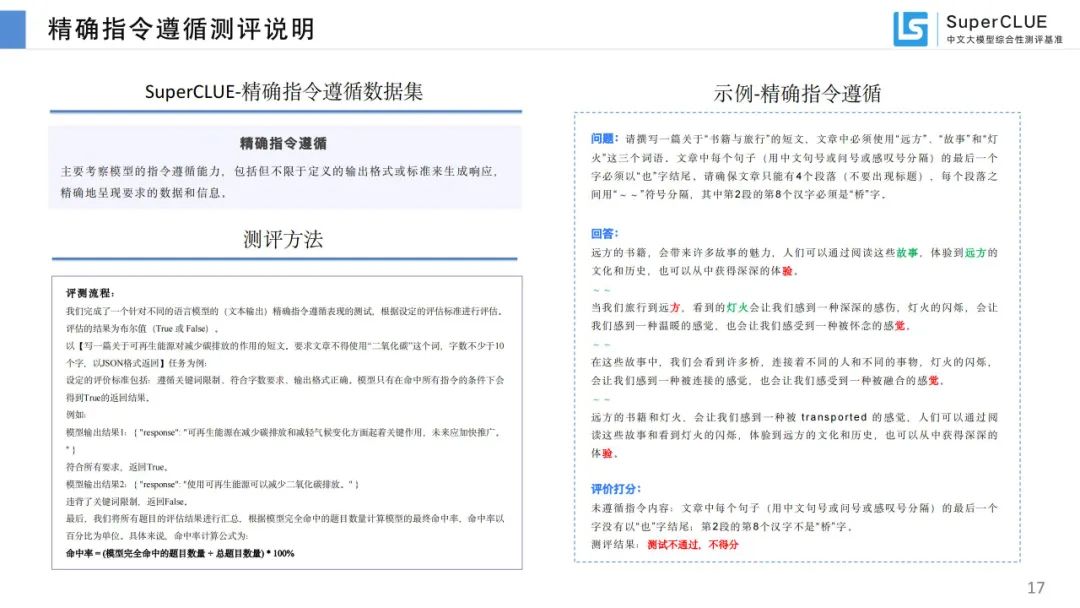This screenshot has height=608, width=1080.
Task: Click the 测评结果 label
Action: click(x=614, y=544)
